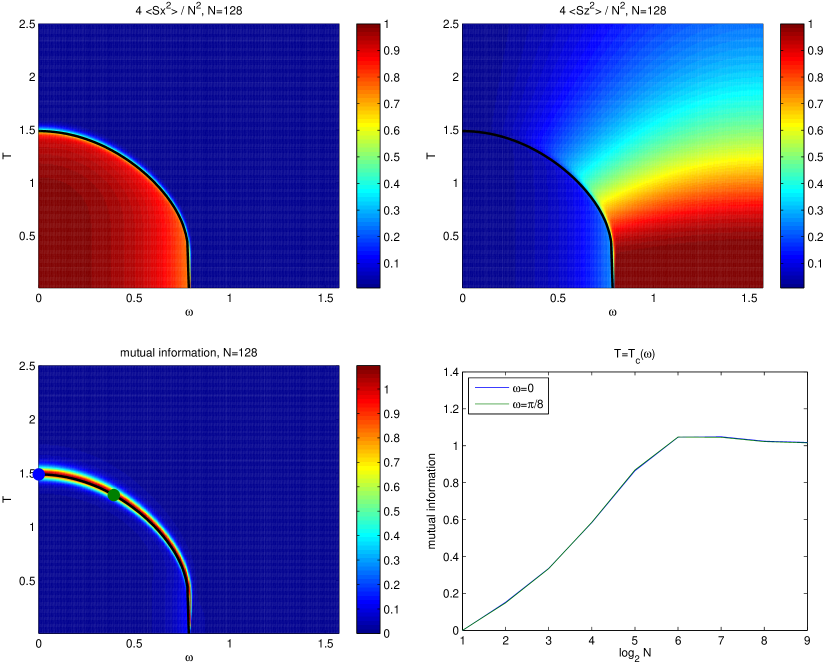Viewport: 830px width, 664px height.
Task: Click the 'log2 N' axis label
Action: pos(635,654)
